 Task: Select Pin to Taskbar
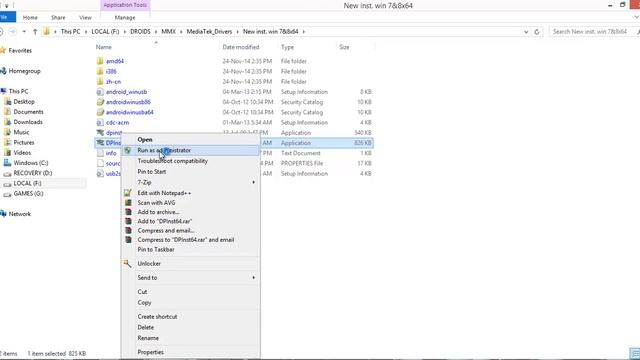pos(156,249)
